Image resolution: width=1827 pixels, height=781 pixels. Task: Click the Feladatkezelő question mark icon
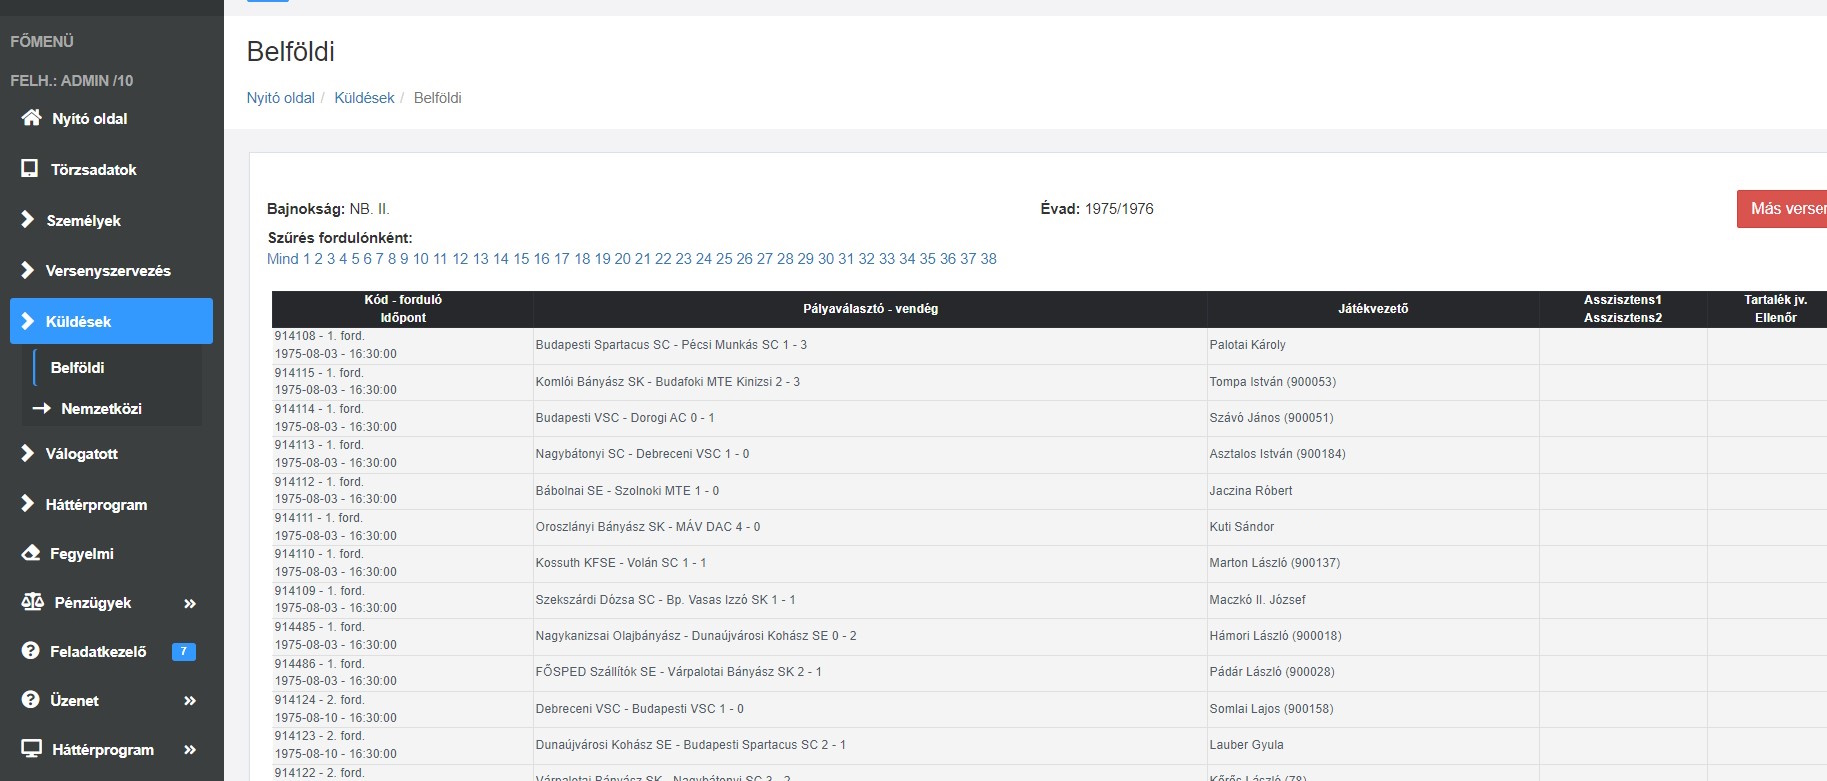pos(31,651)
